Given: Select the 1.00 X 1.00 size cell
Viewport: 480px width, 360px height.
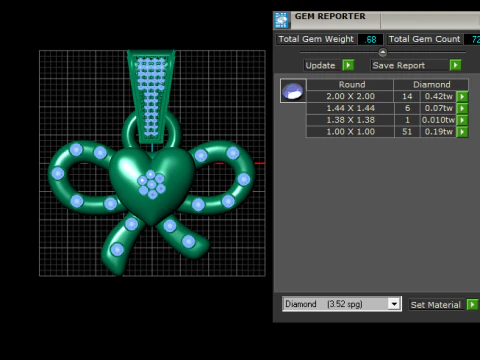Looking at the screenshot, I should [x=350, y=132].
